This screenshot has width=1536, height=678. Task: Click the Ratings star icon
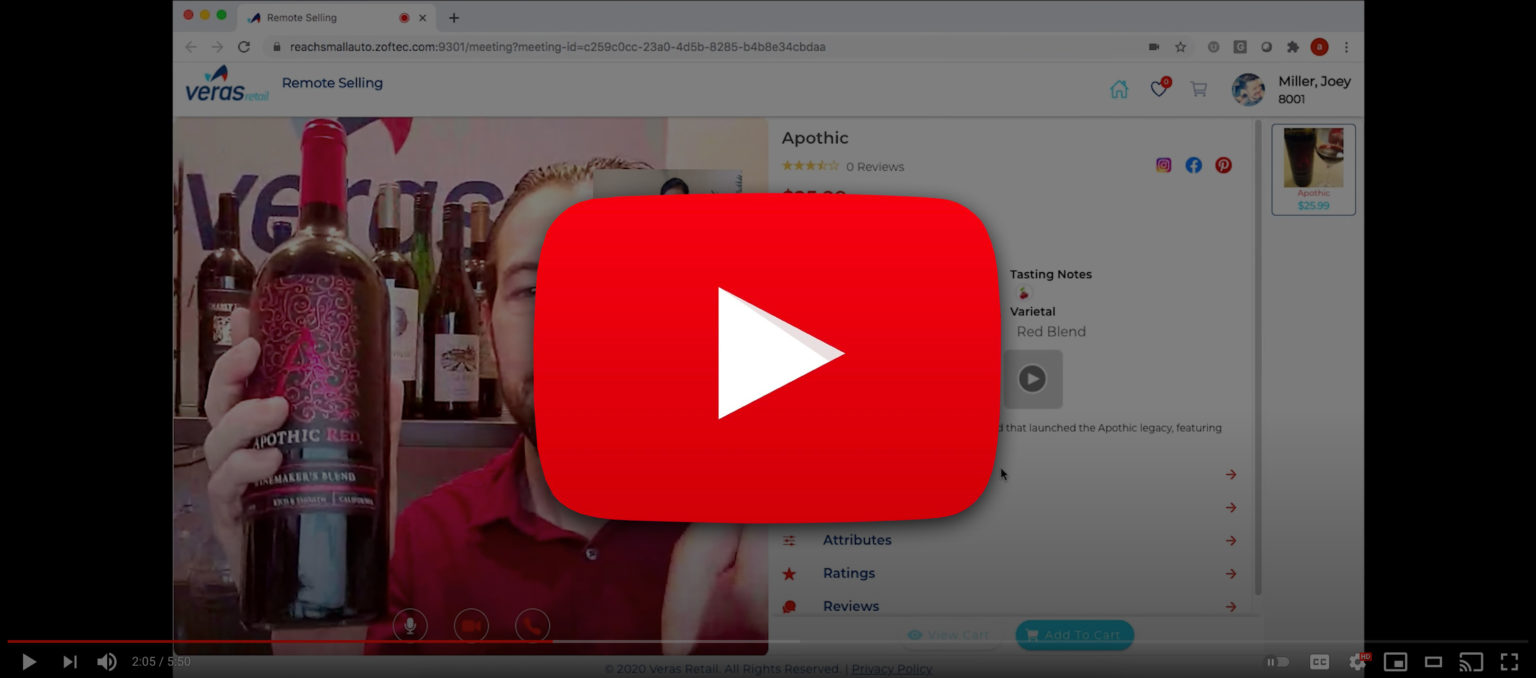(789, 573)
